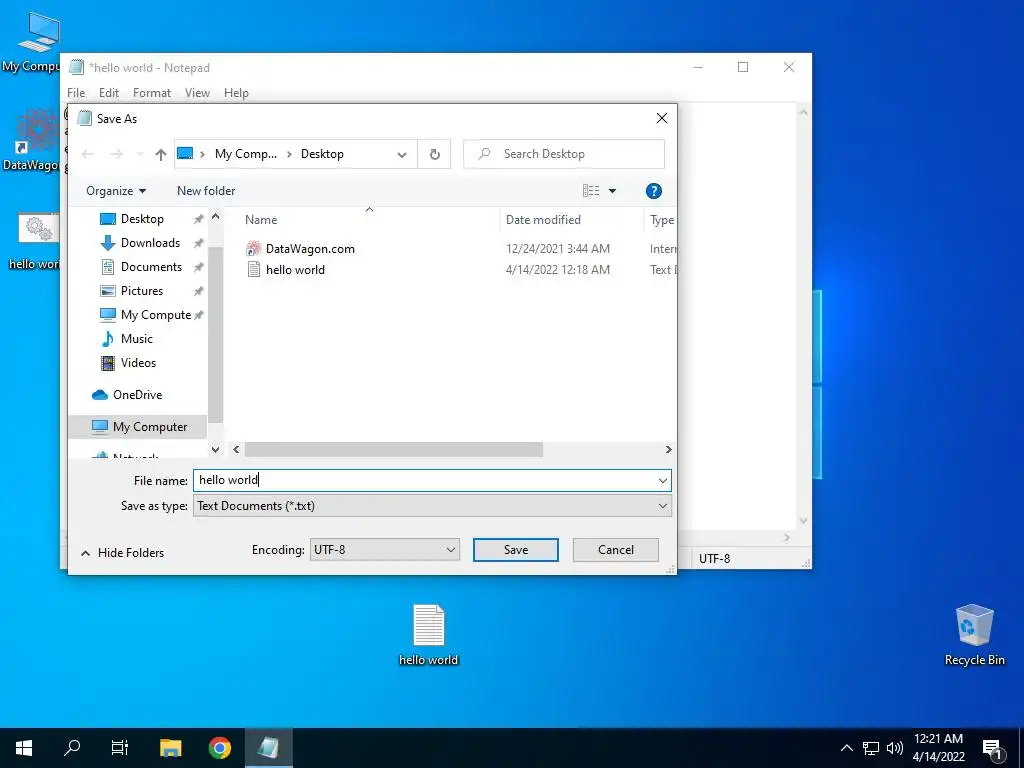Open the Encoding dropdown
This screenshot has height=768, width=1024.
tap(385, 550)
